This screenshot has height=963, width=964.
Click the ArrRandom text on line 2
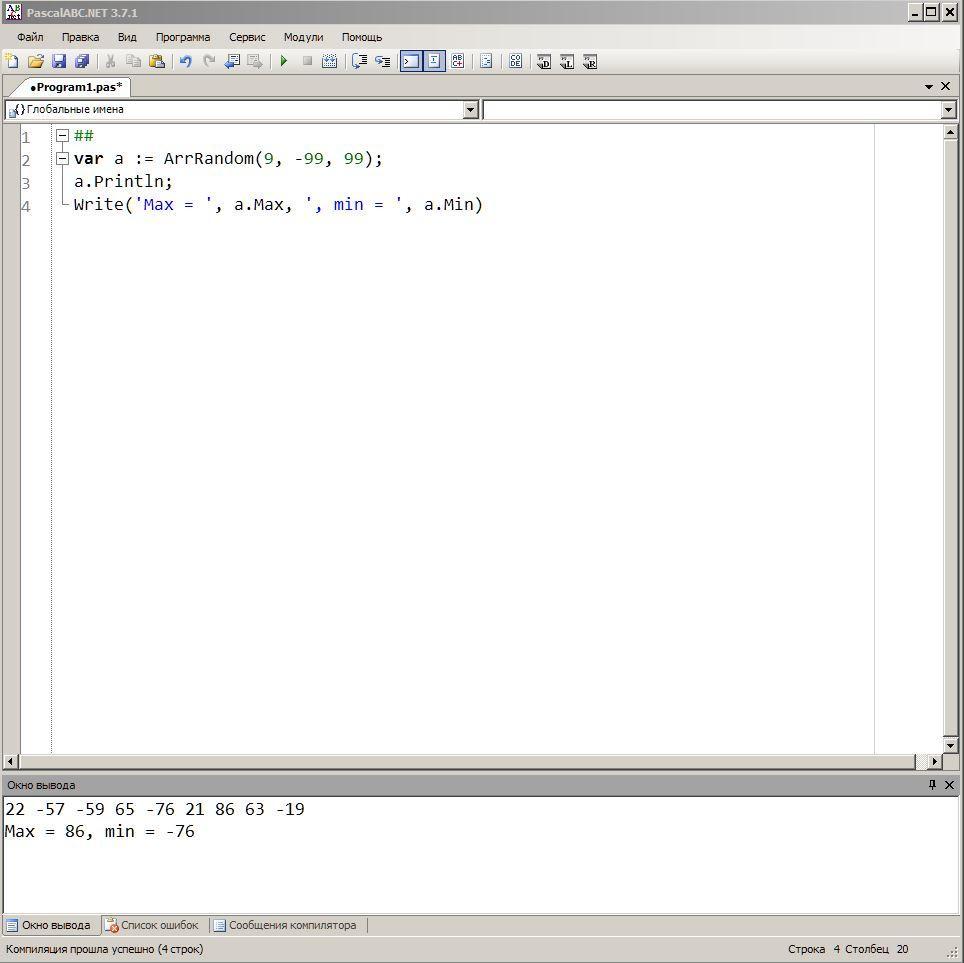pyautogui.click(x=208, y=159)
